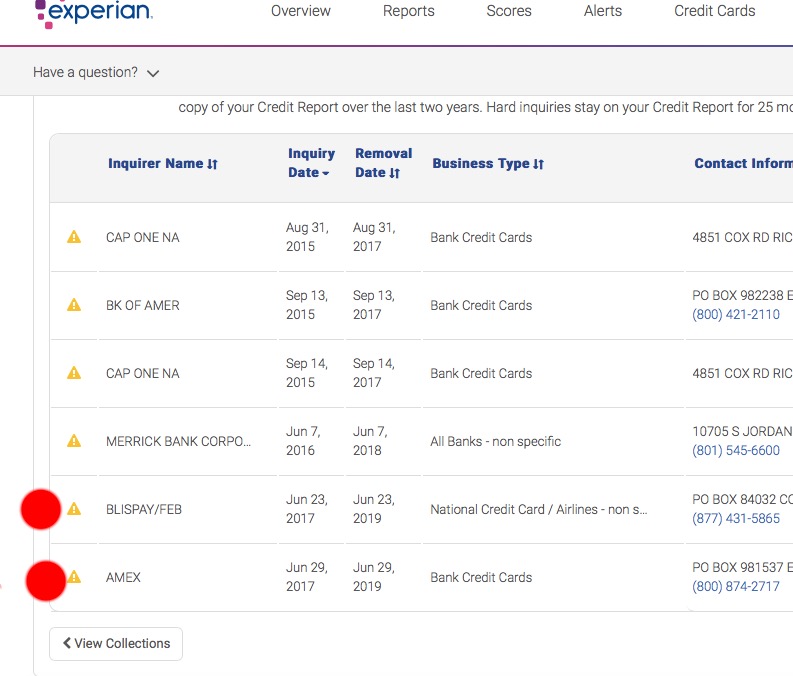Click warning icon beside MERRICK BANK CORPO
Screen dimensions: 793x676
click(x=74, y=441)
